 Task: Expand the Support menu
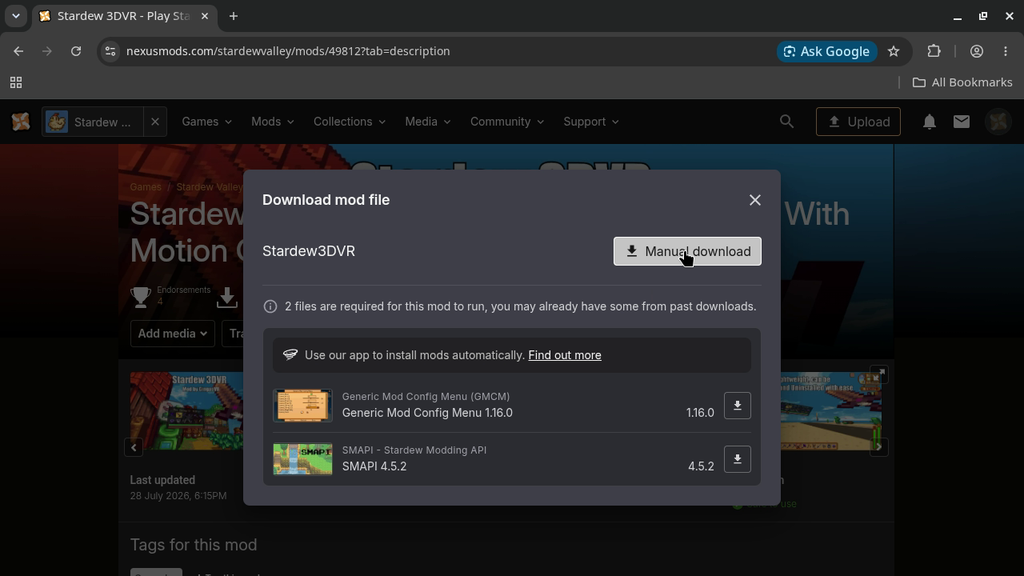[x=591, y=122]
